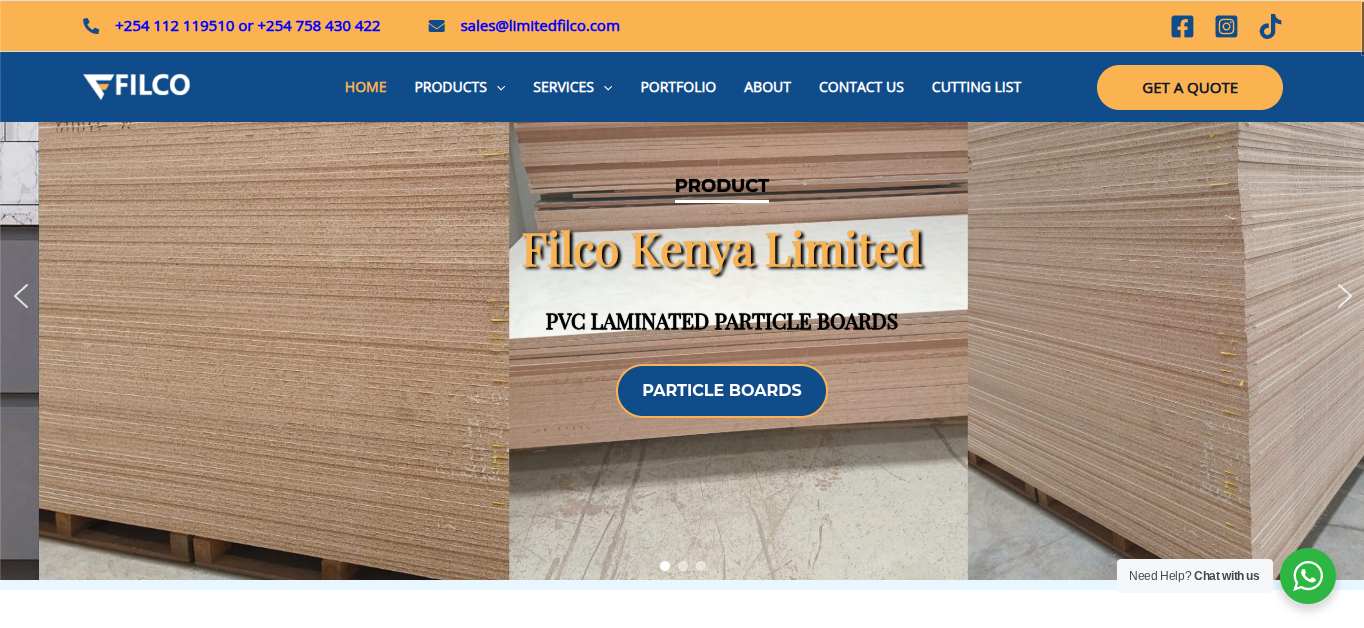Expand the Services dropdown menu
The image size is (1364, 628).
572,87
